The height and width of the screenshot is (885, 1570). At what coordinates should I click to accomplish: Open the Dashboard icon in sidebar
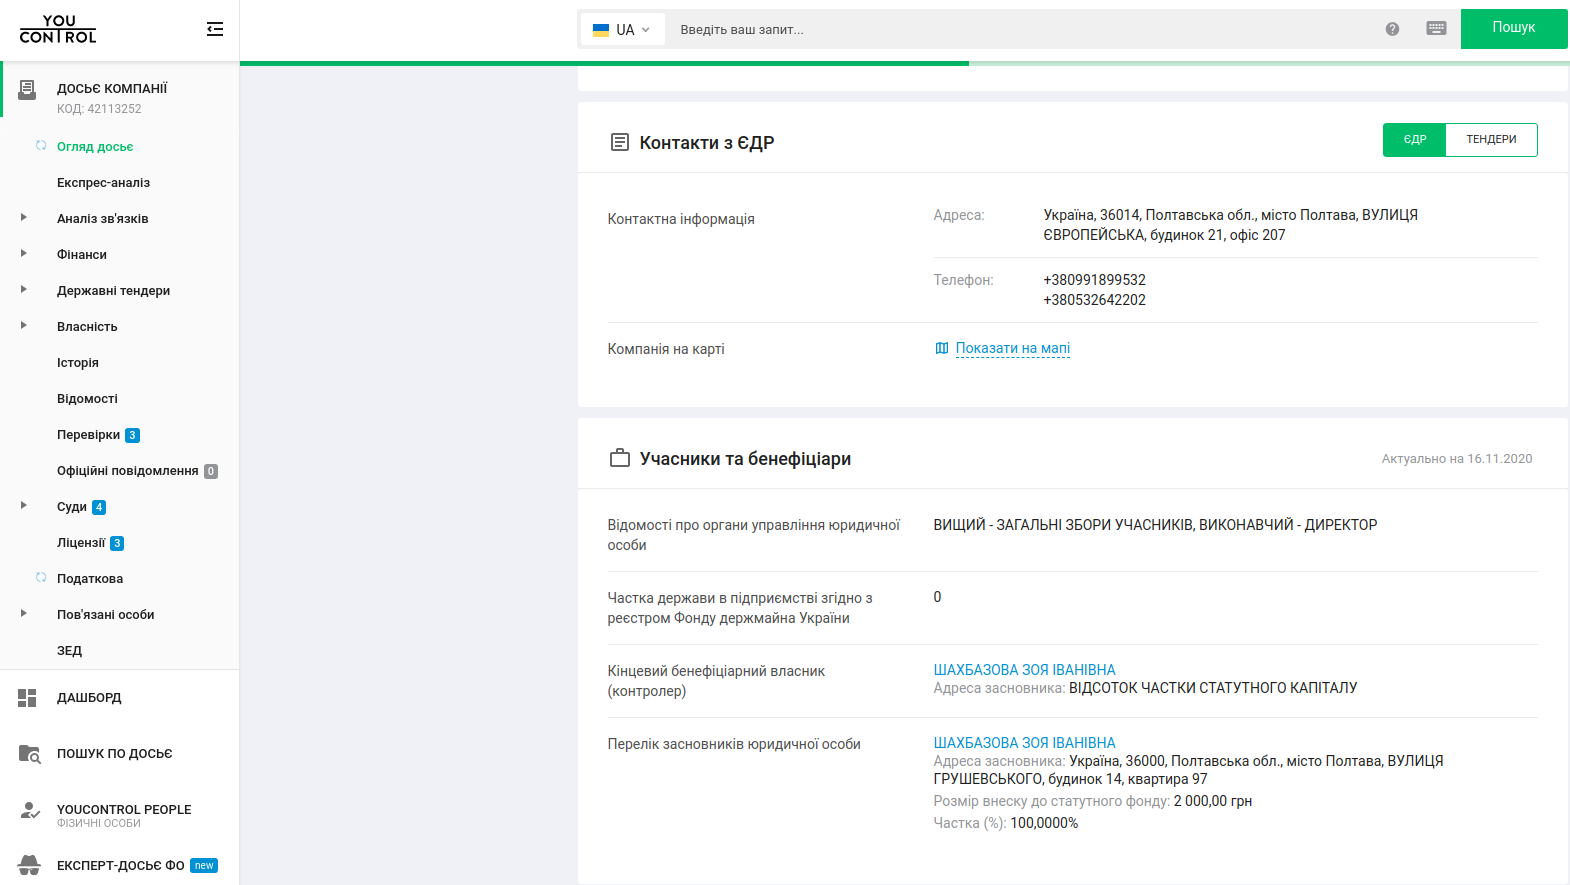pos(27,698)
